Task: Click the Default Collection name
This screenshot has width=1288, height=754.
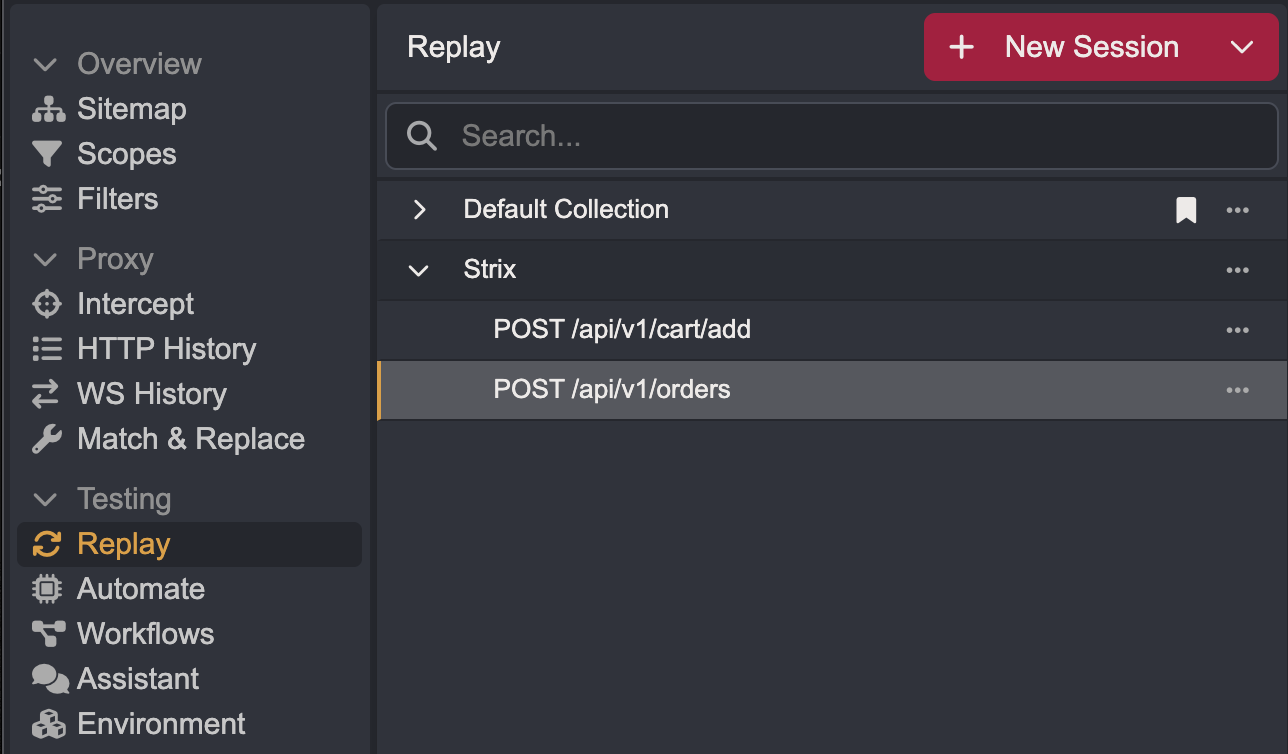Action: click(x=566, y=209)
